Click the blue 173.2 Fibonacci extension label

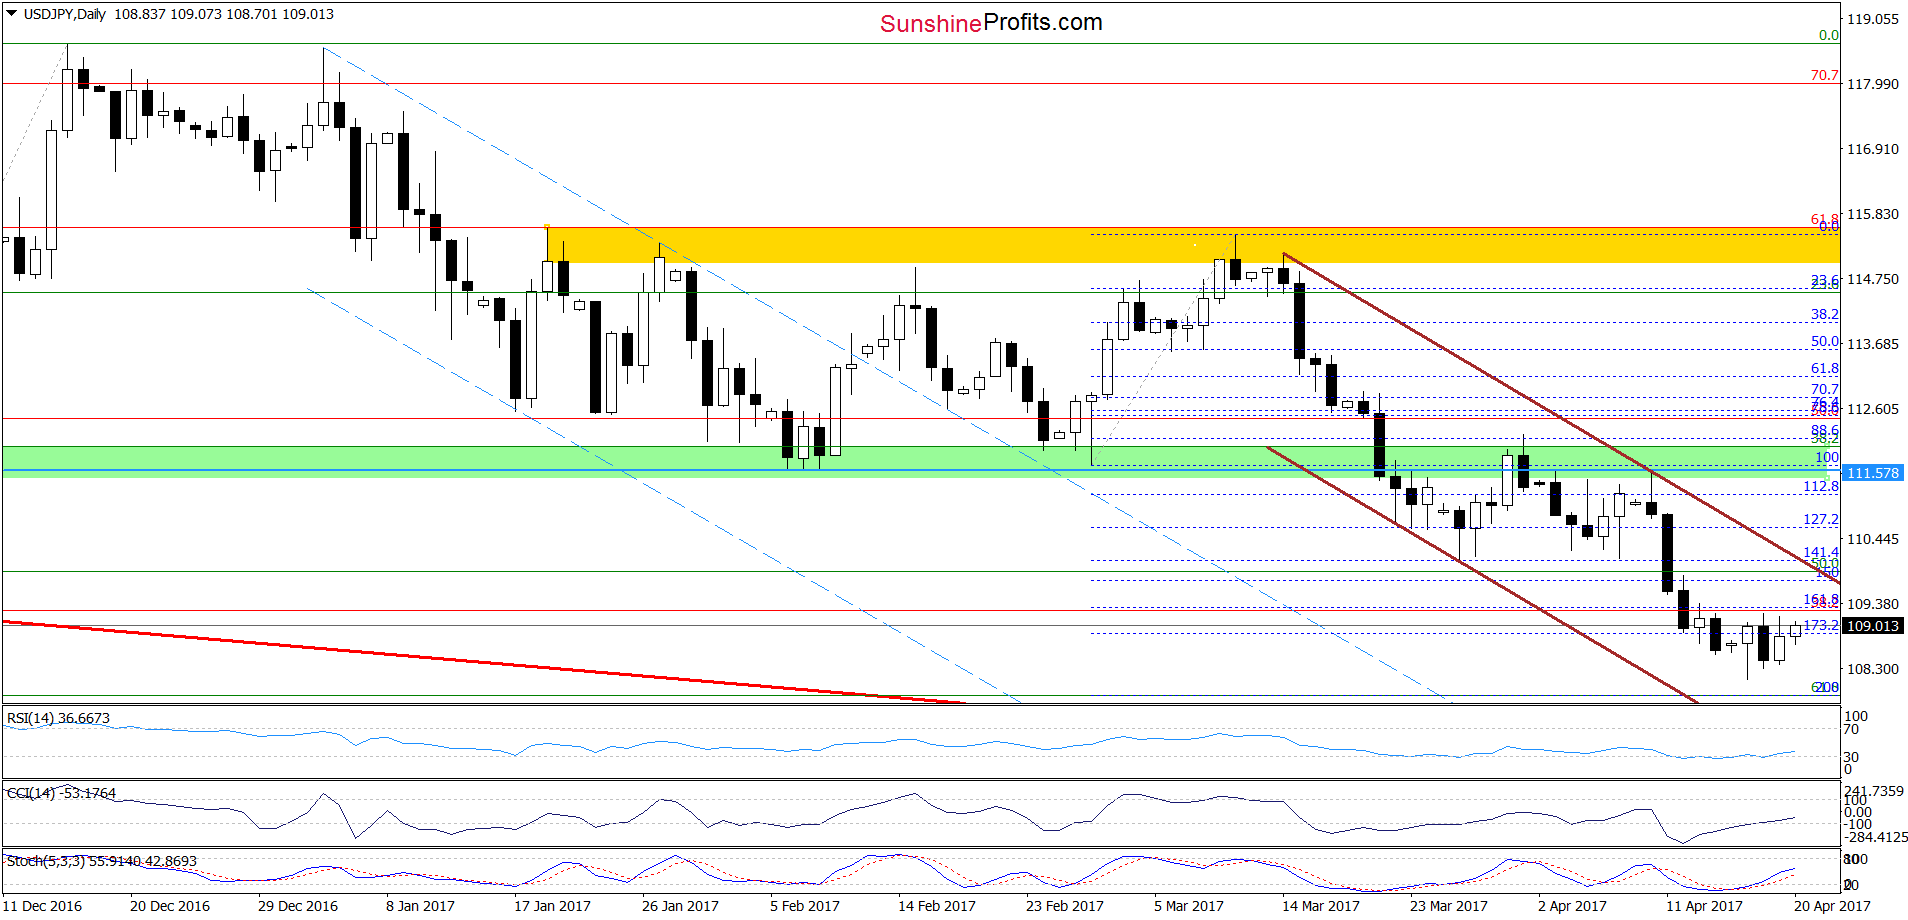1820,625
